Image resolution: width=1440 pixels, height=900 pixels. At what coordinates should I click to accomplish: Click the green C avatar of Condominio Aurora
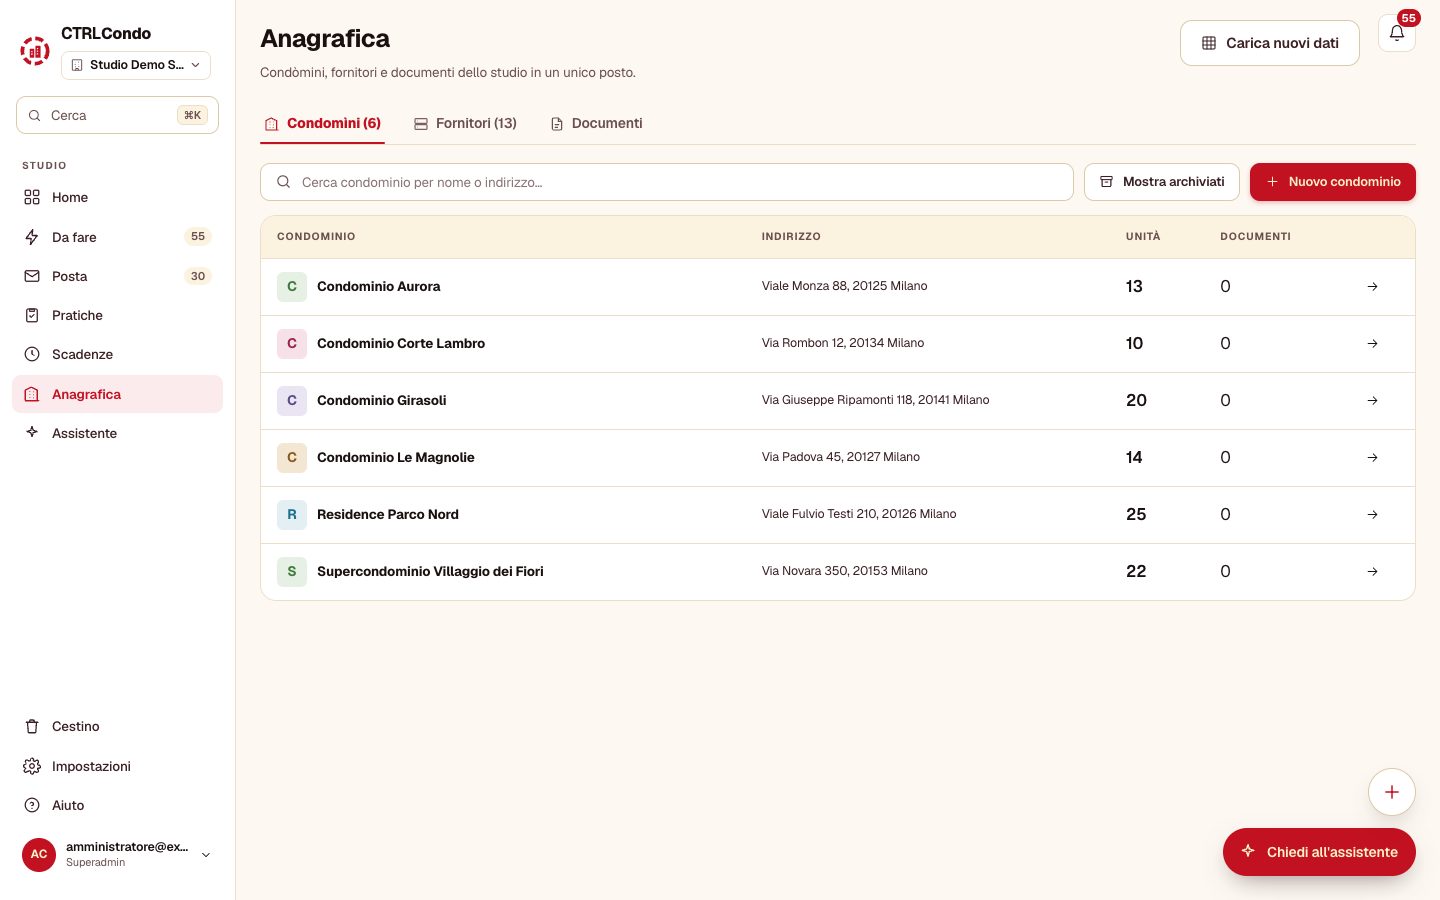292,286
